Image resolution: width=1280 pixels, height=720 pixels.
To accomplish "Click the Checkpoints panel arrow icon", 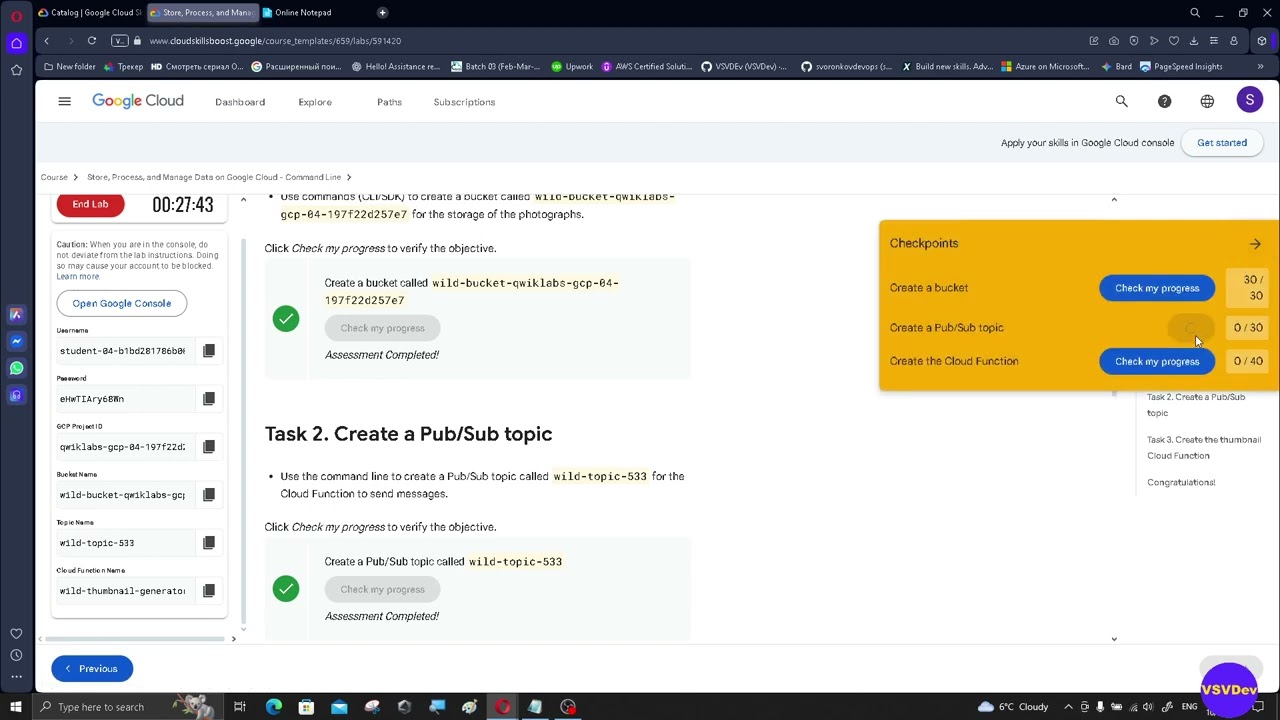I will coord(1255,243).
